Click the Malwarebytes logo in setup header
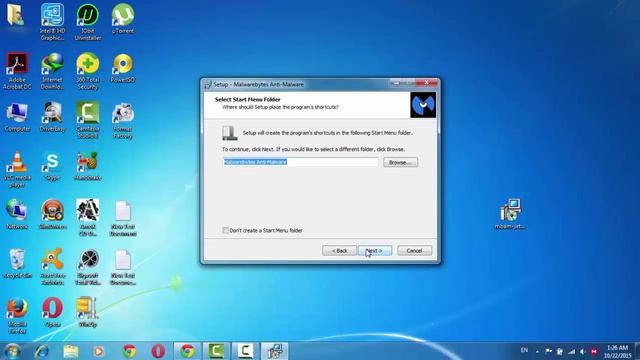This screenshot has height=360, width=640. [x=423, y=105]
